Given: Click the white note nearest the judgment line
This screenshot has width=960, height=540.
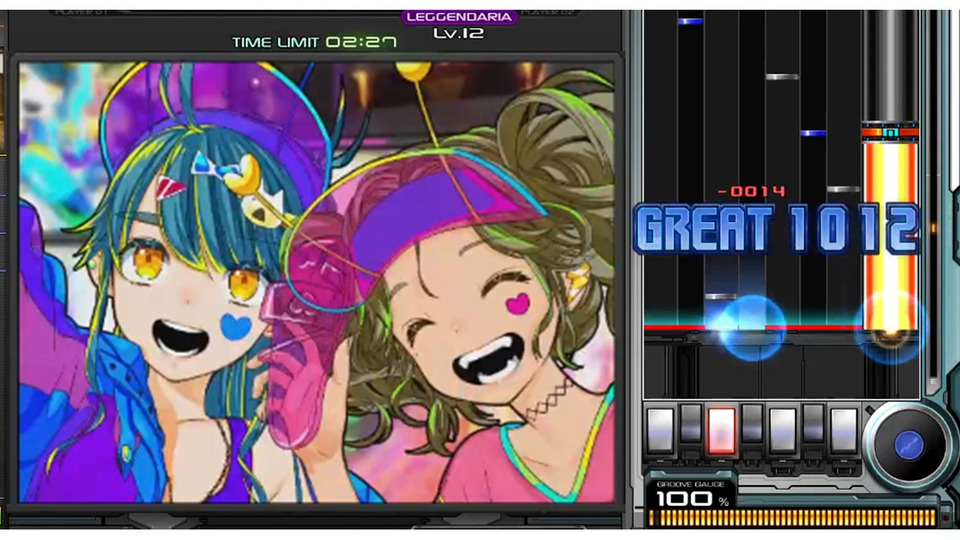Looking at the screenshot, I should pos(721,296).
